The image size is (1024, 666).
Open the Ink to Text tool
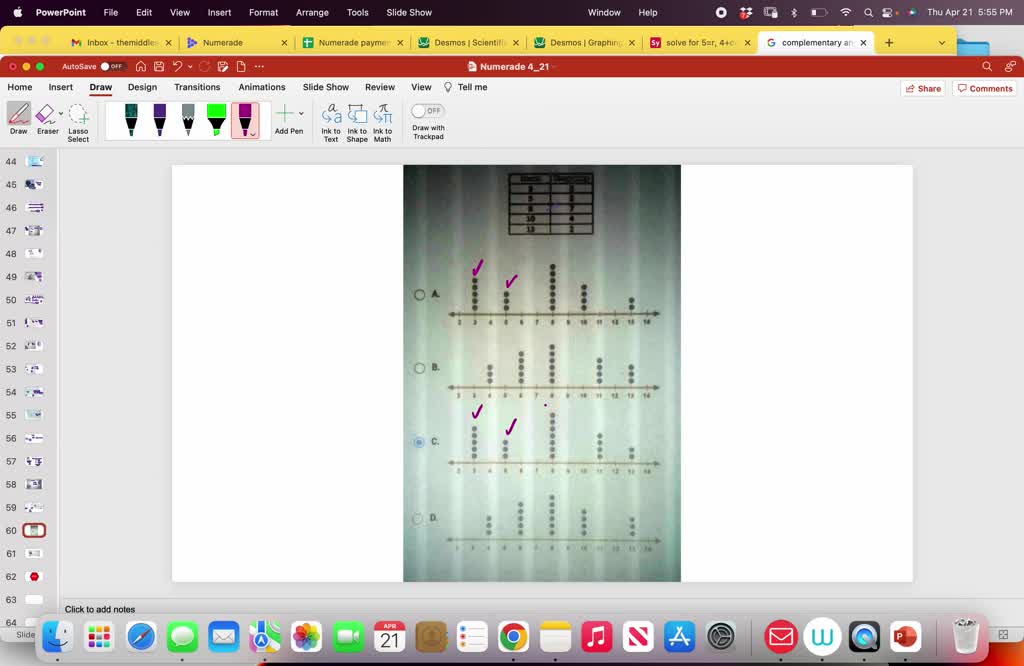pos(331,123)
